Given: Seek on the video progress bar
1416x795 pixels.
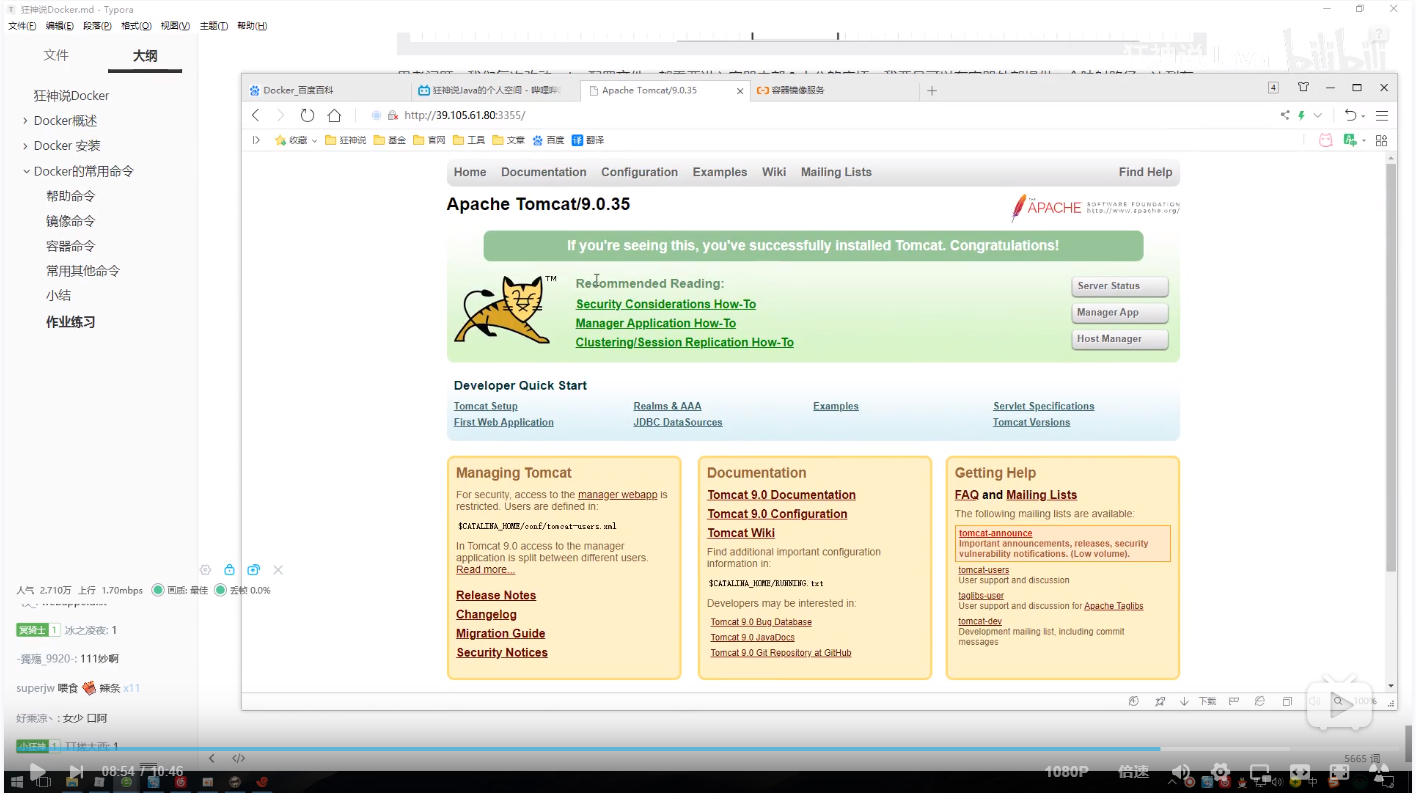Looking at the screenshot, I should pyautogui.click(x=707, y=748).
